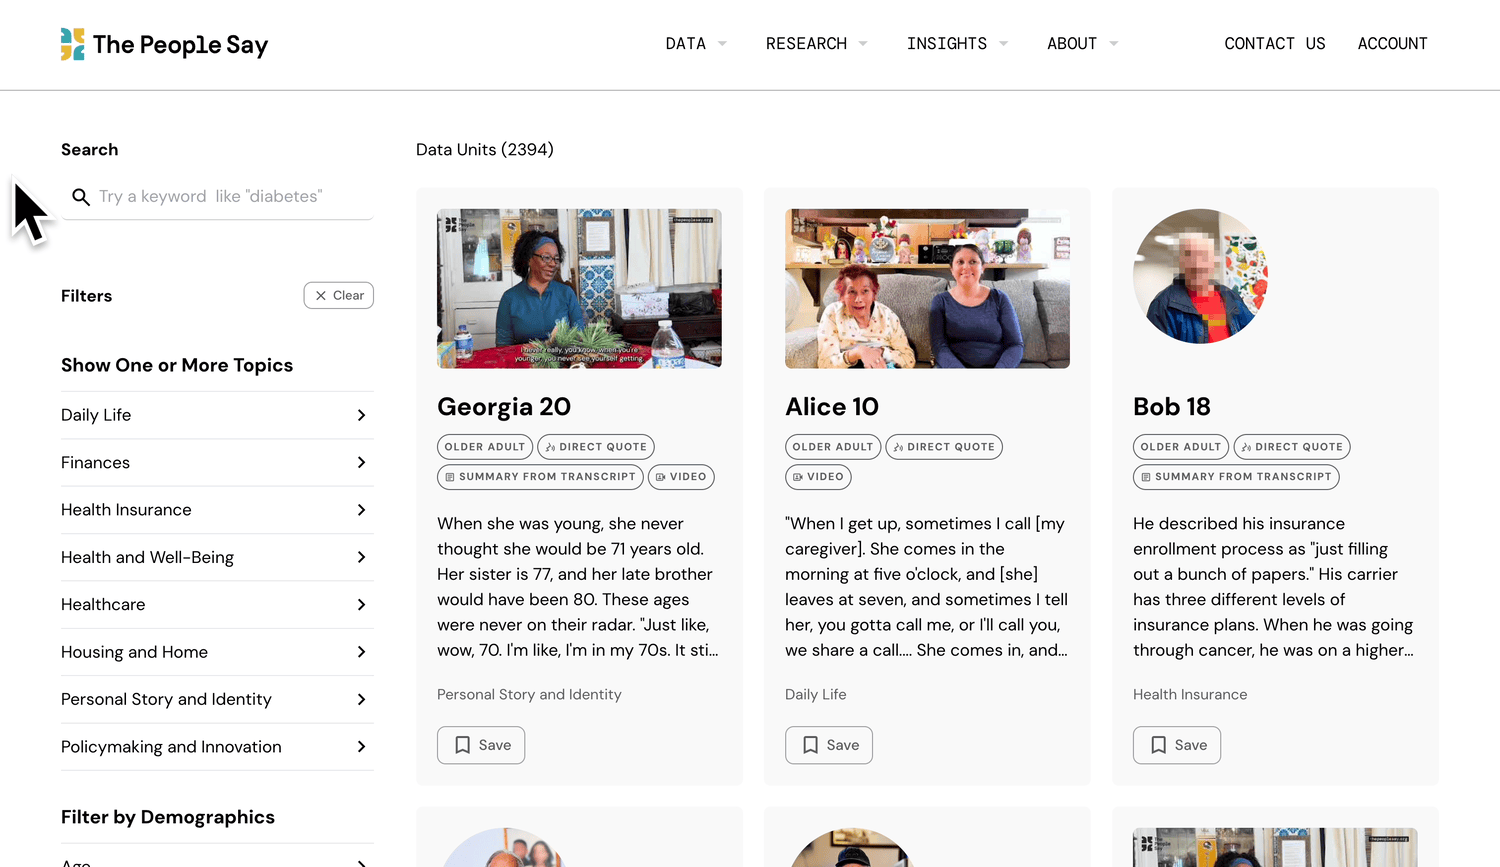Save the Bob 18 data unit
1500x867 pixels.
point(1177,745)
